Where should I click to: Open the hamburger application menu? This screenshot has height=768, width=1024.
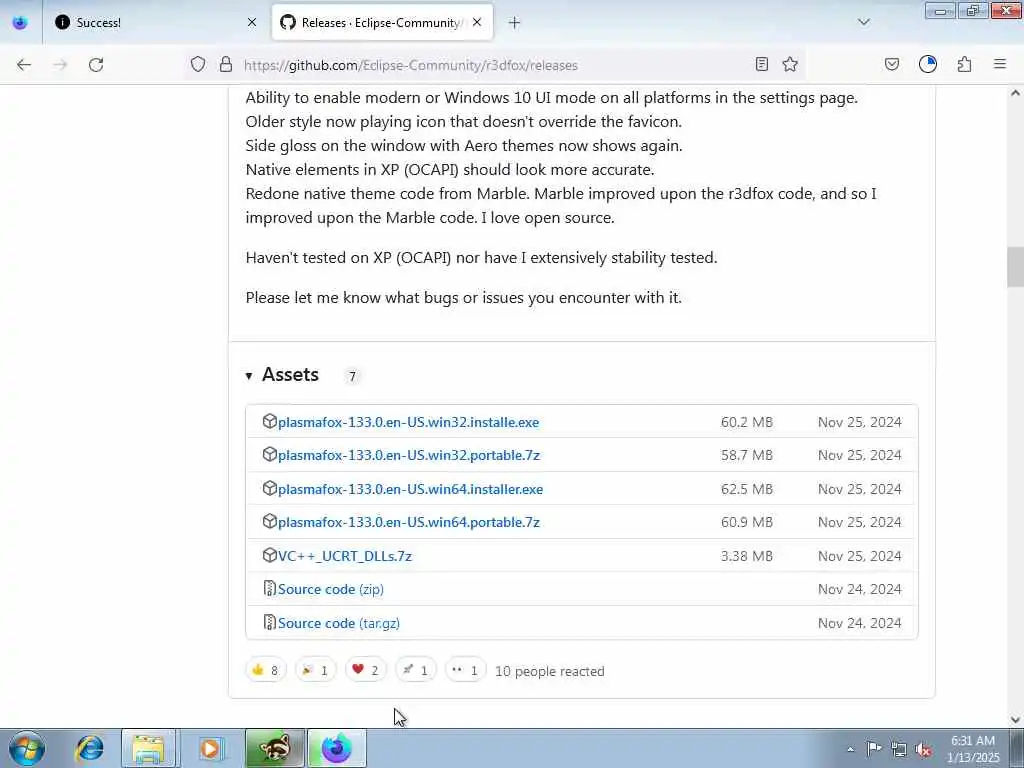tap(1000, 64)
